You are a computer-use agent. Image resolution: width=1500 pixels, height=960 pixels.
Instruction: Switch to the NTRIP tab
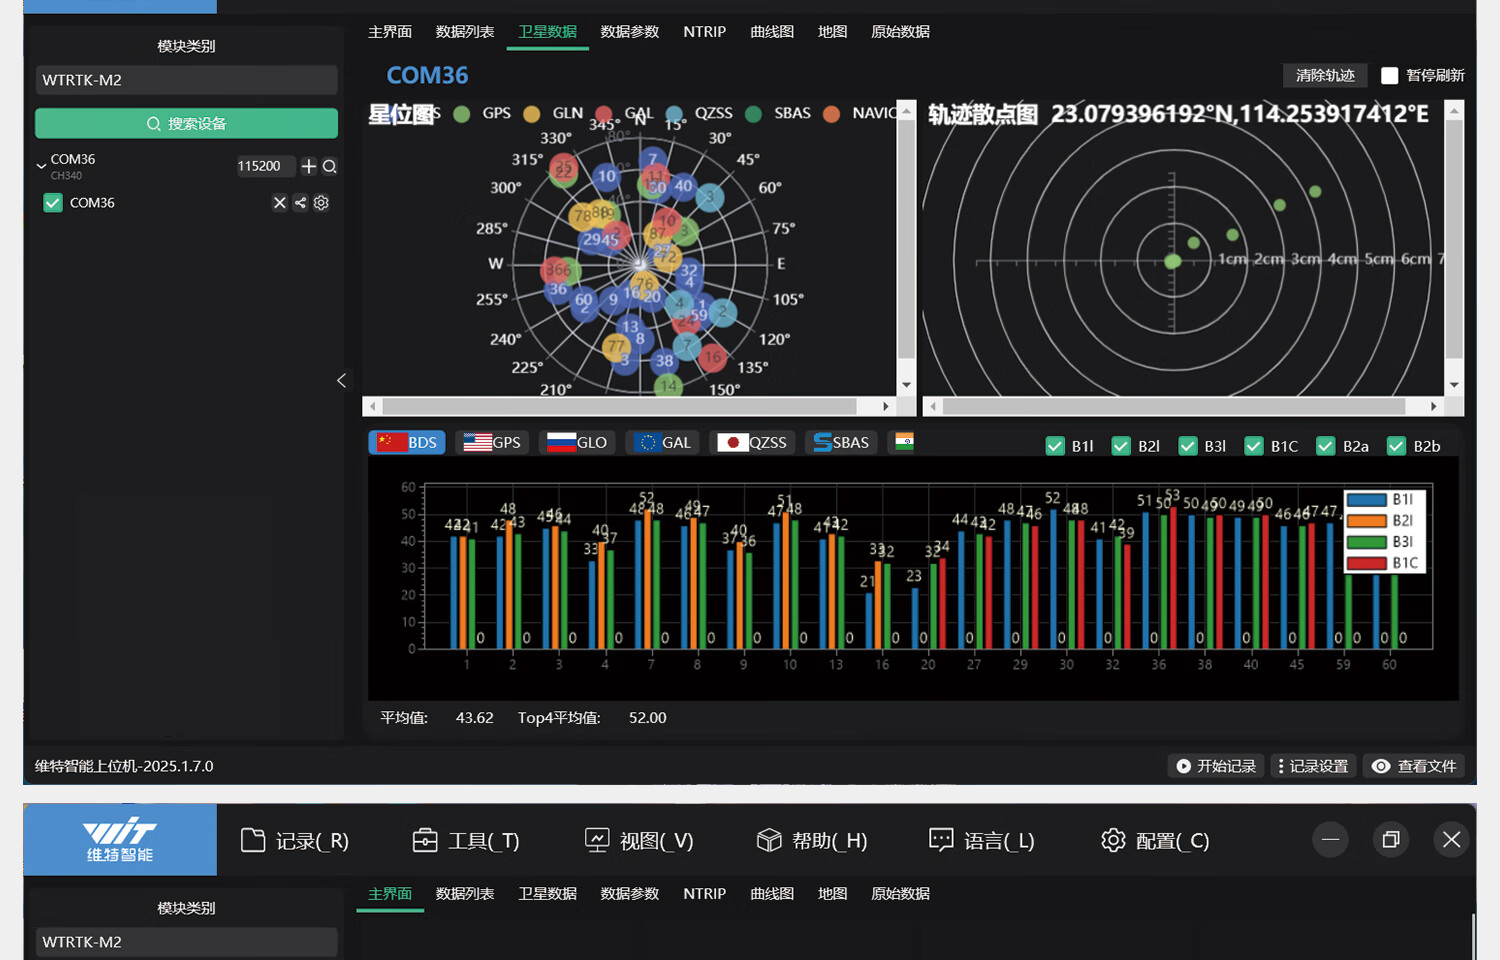click(x=704, y=32)
